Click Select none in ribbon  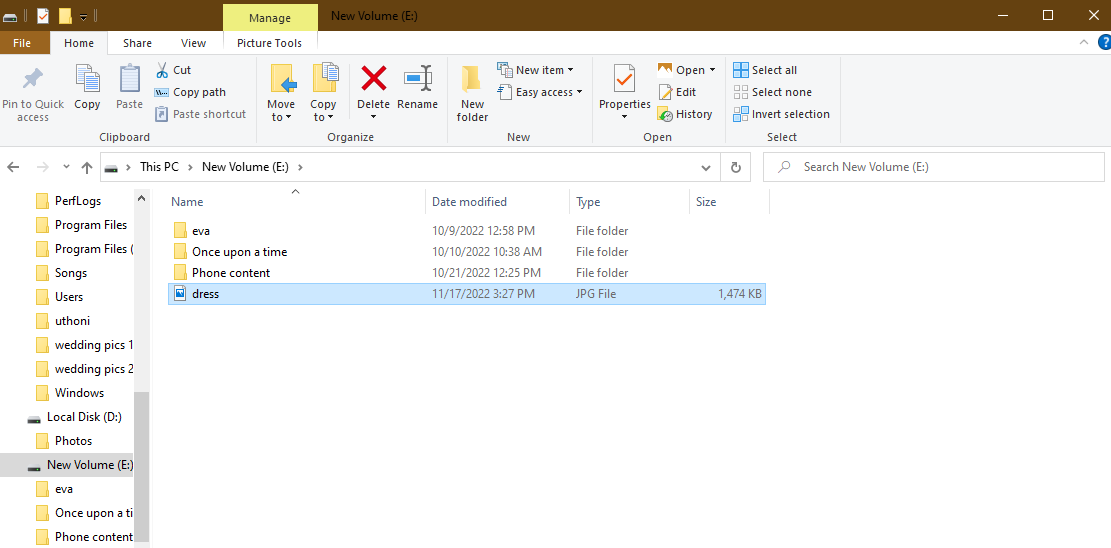[772, 92]
